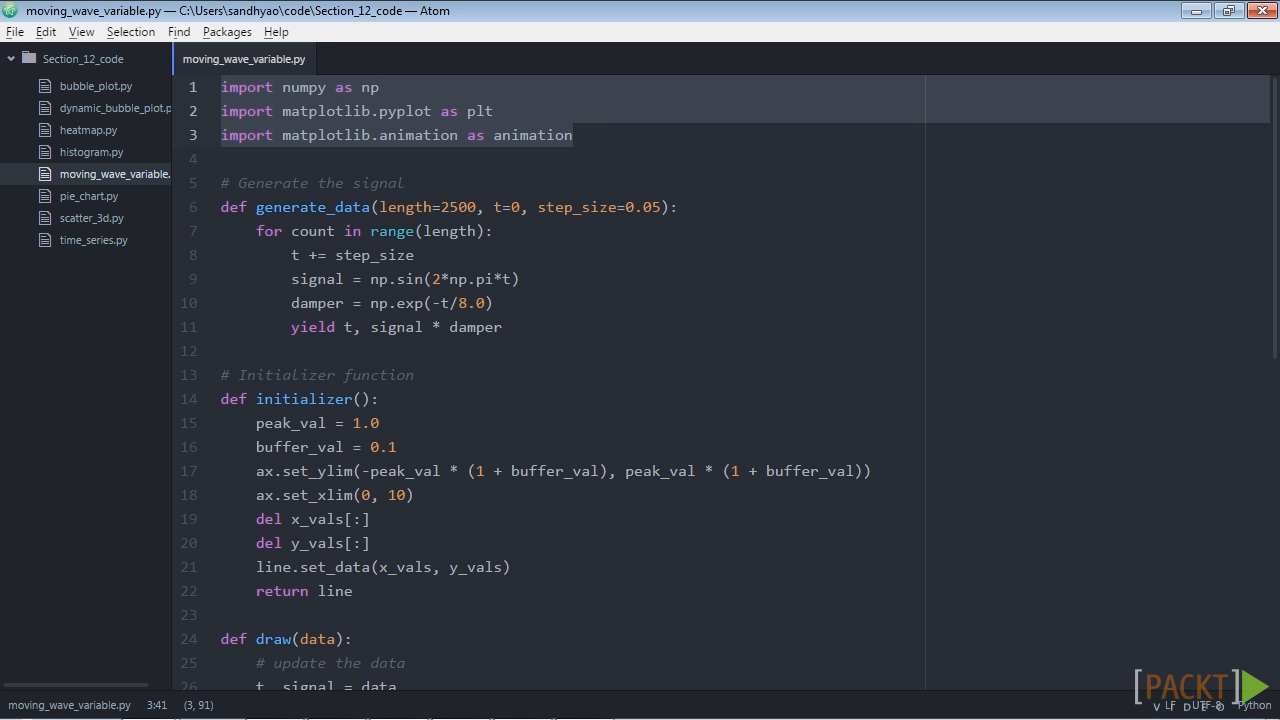Viewport: 1280px width, 720px height.
Task: Click the Atom app icon in title bar
Action: 10,10
